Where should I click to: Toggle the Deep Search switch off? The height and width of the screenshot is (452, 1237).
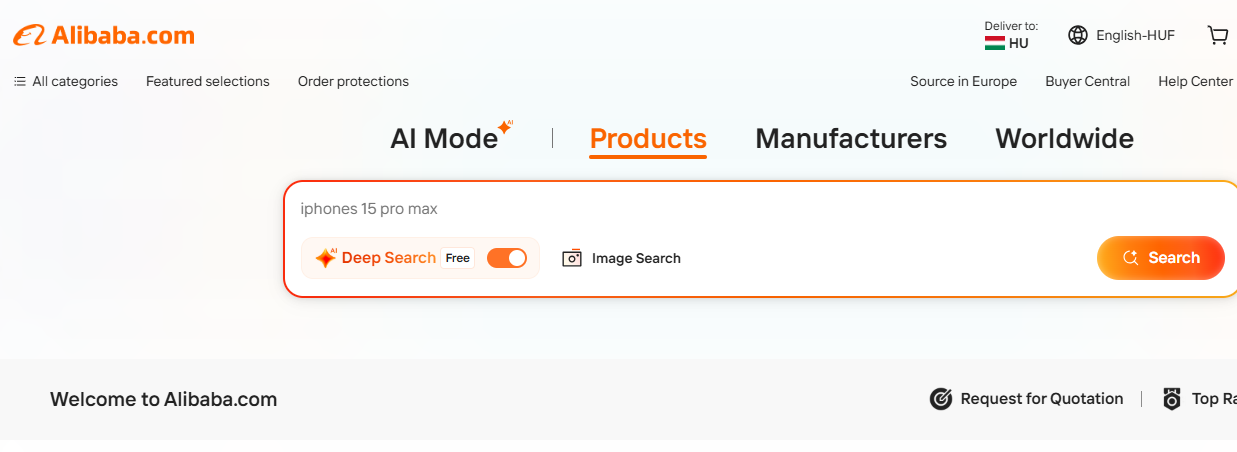(x=506, y=258)
